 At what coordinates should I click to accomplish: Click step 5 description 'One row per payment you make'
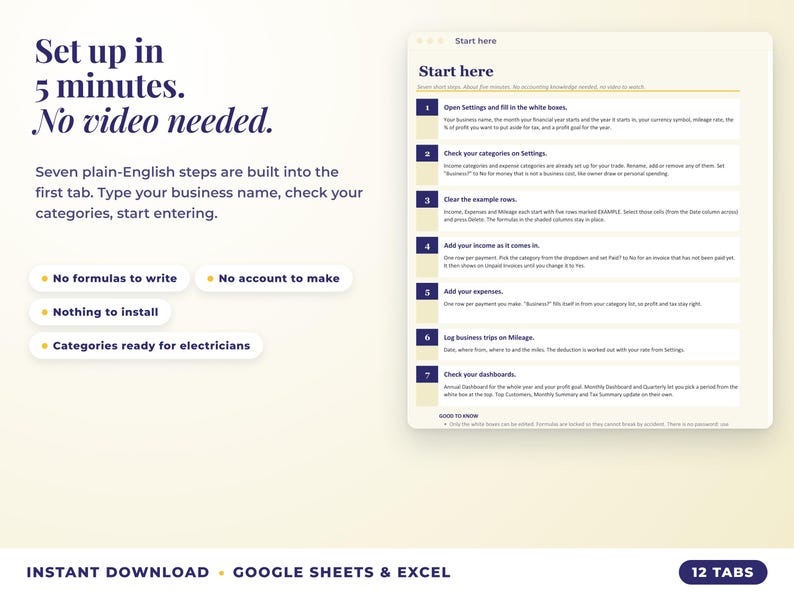click(572, 304)
